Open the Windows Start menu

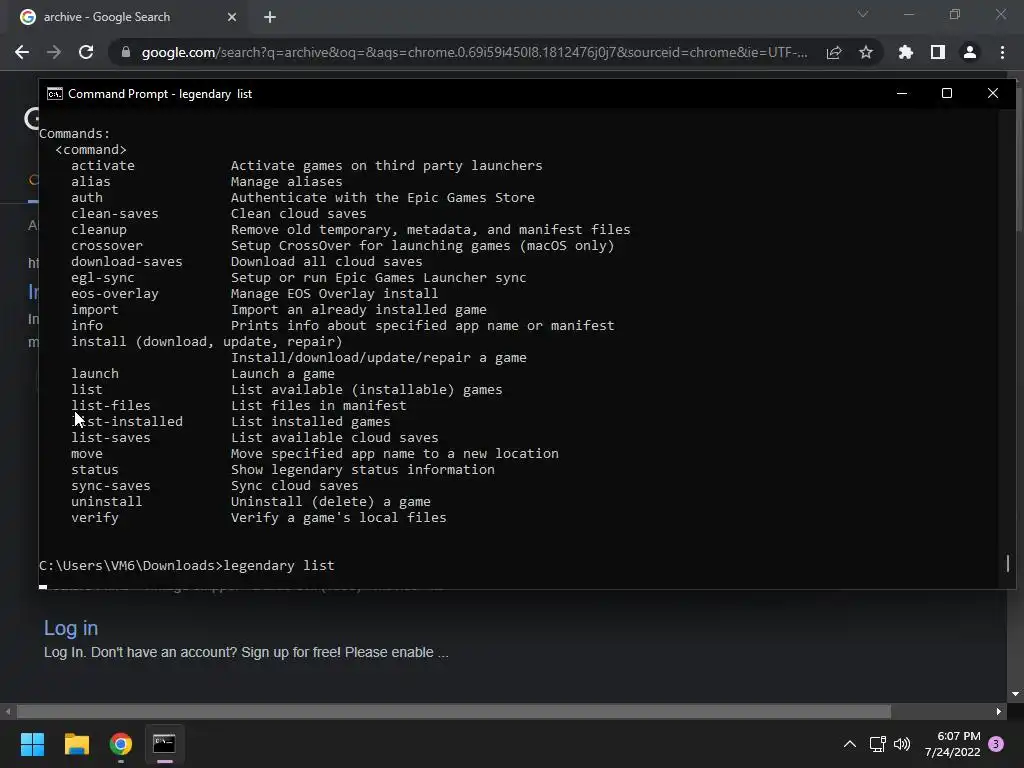(32, 744)
